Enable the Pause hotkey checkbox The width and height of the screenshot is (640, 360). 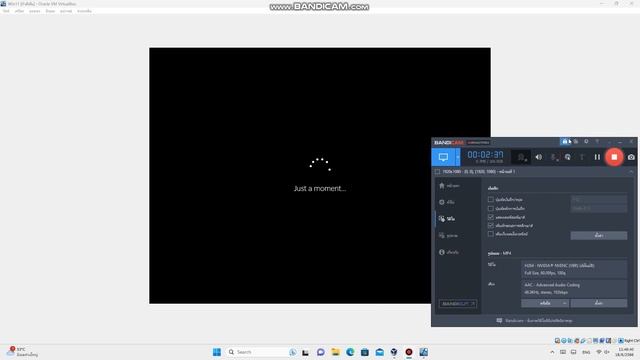[x=491, y=208]
